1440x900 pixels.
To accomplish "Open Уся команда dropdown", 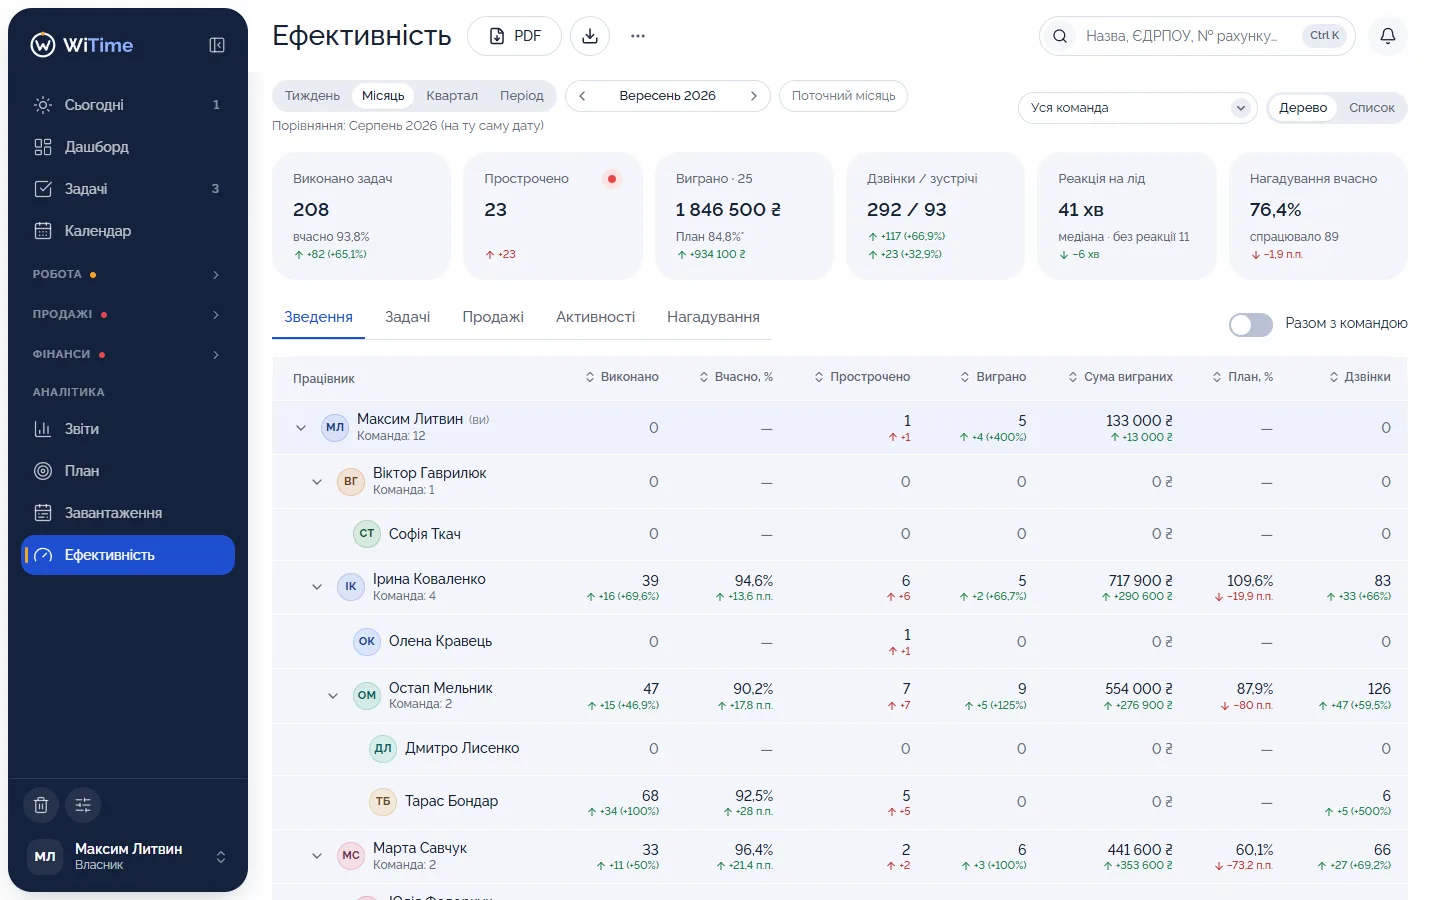I will click(1137, 108).
